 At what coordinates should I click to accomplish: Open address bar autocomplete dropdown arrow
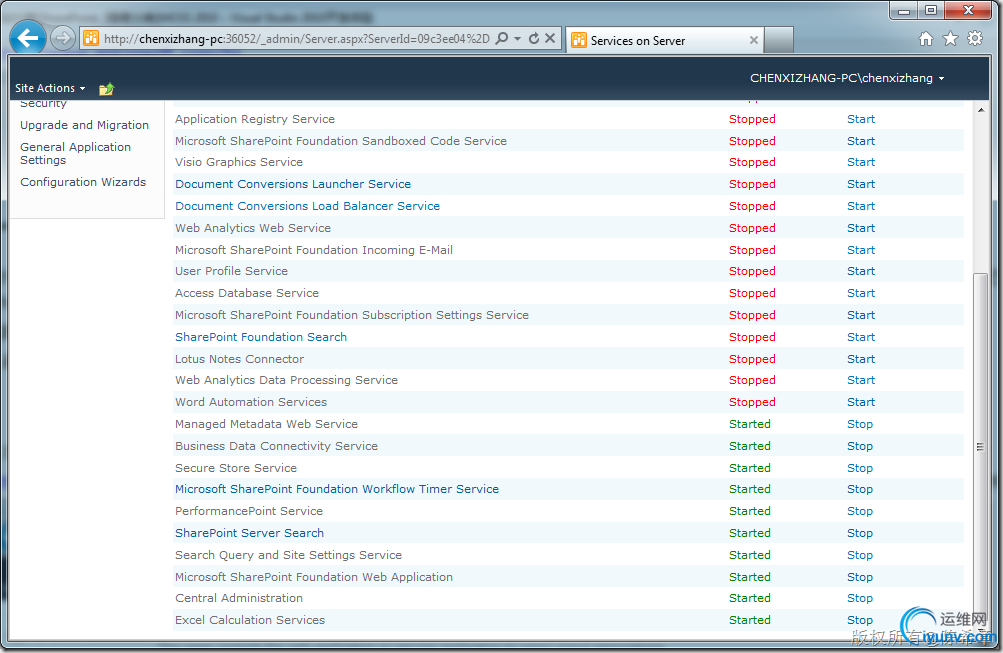point(517,38)
